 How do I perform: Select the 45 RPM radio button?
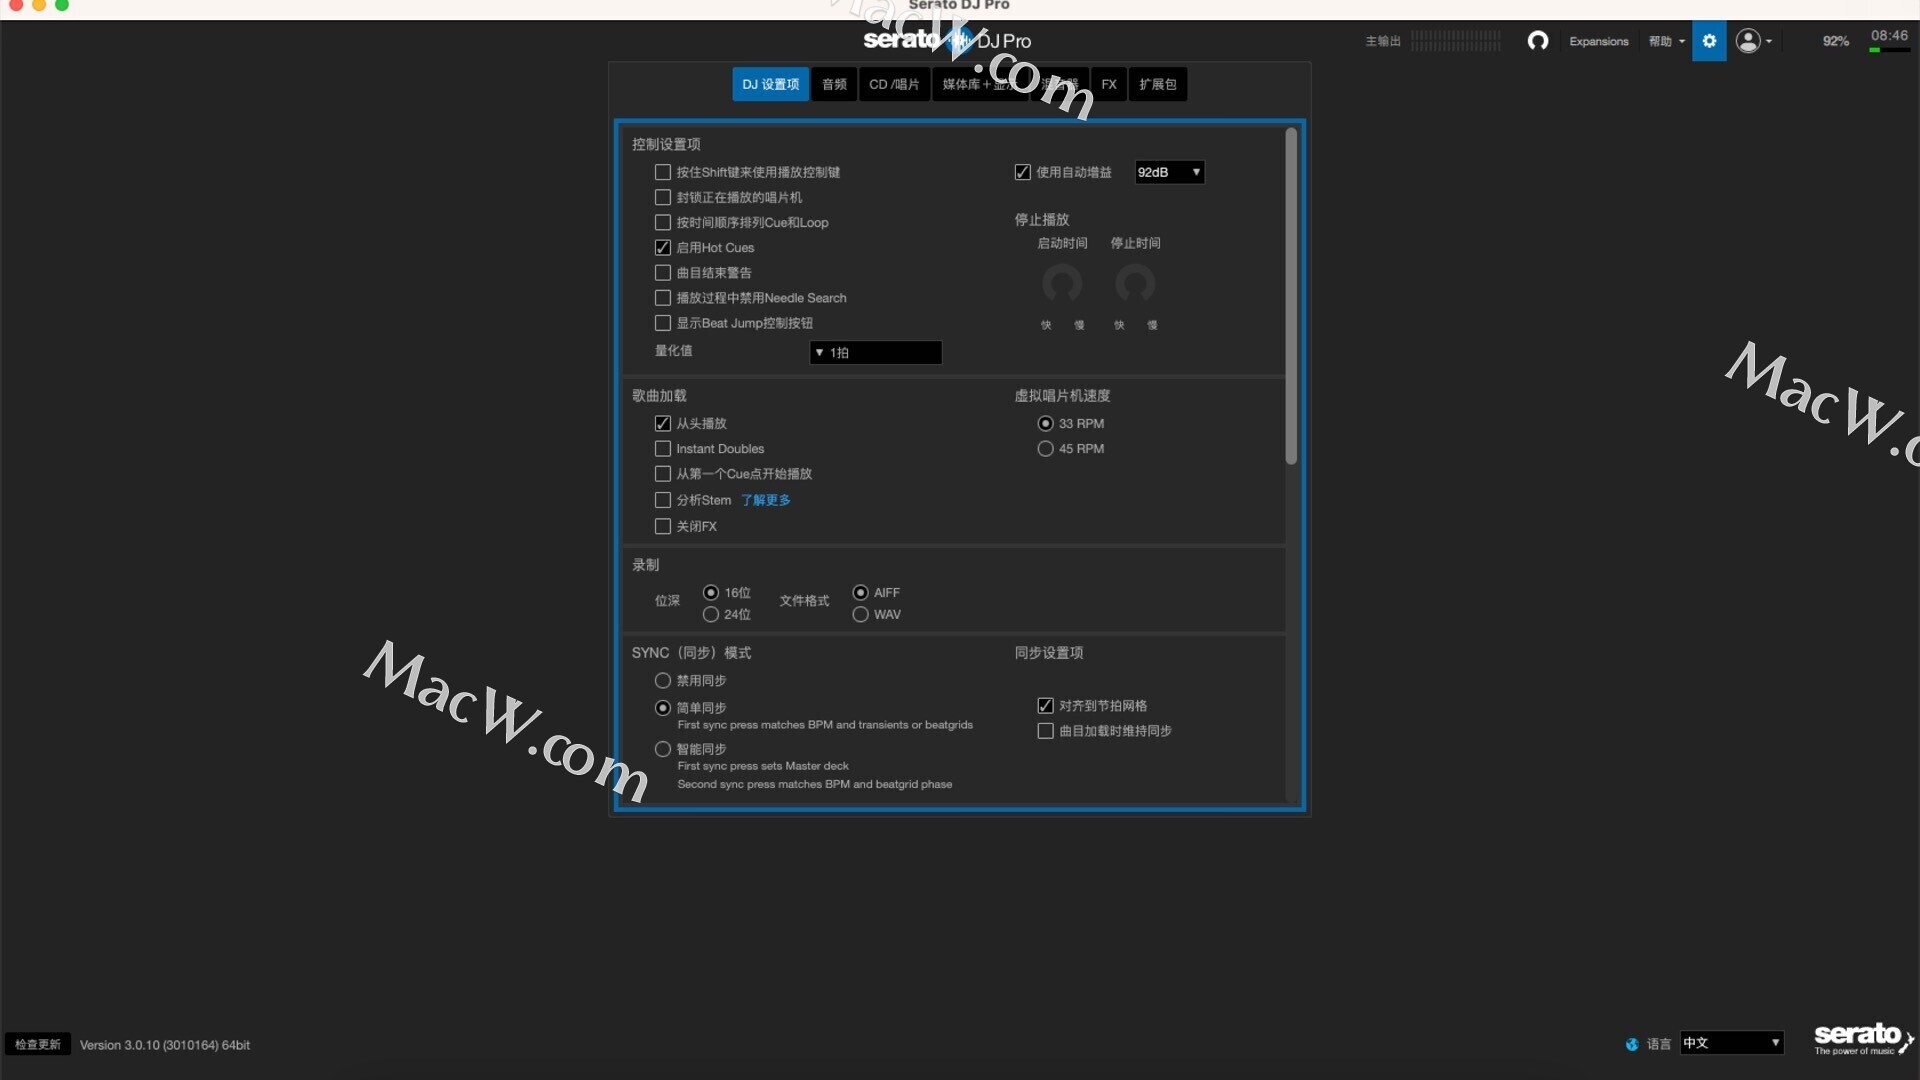pos(1045,449)
